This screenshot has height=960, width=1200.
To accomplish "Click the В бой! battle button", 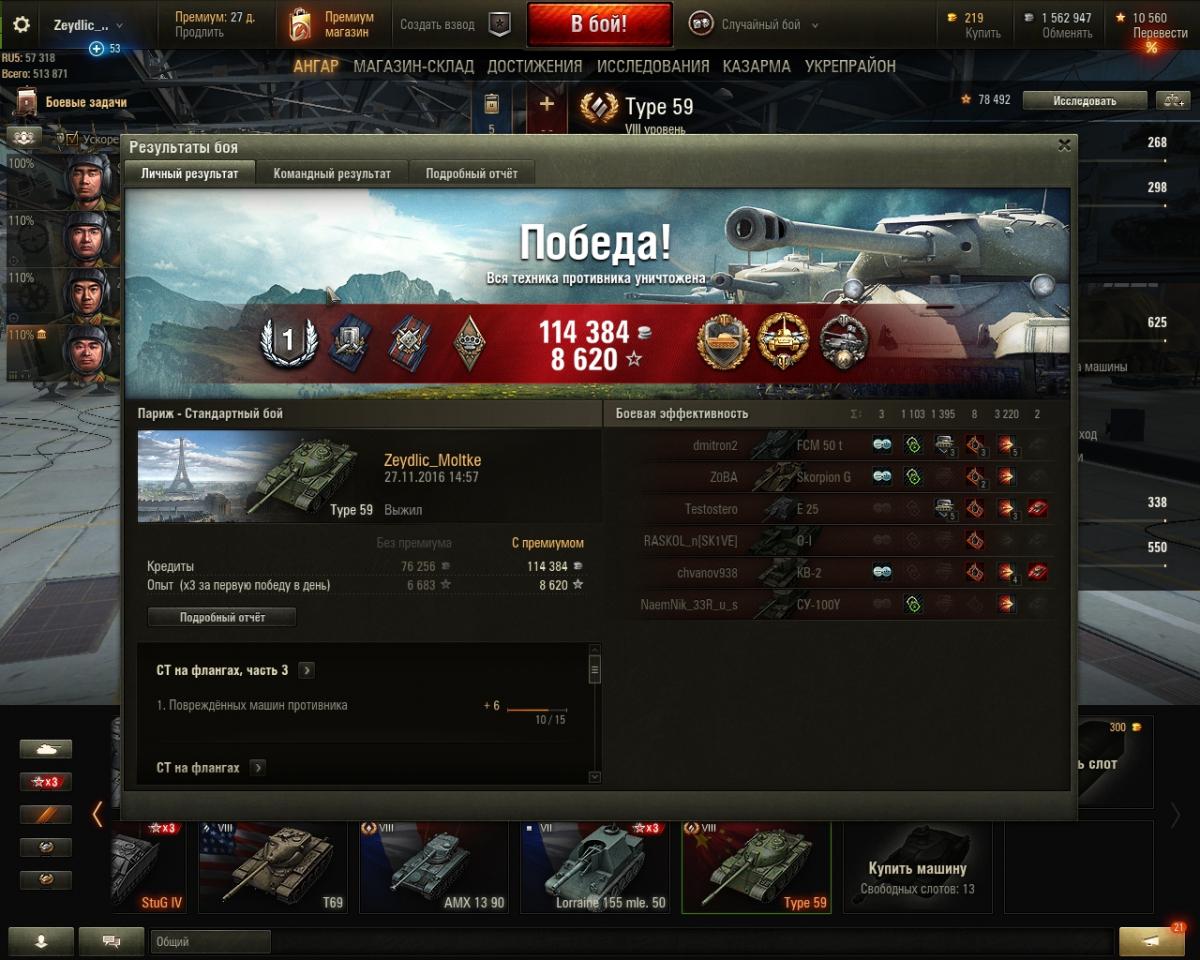I will [x=599, y=25].
